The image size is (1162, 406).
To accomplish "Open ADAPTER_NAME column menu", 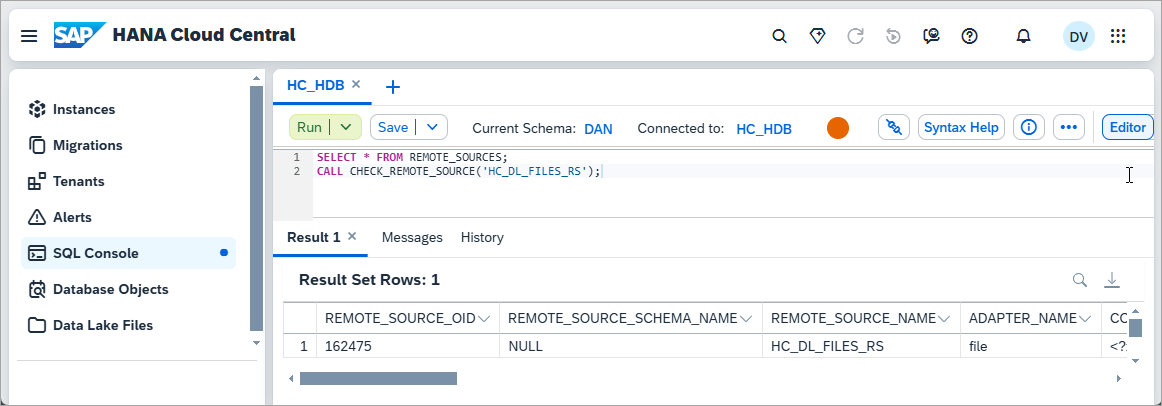I will [1085, 319].
